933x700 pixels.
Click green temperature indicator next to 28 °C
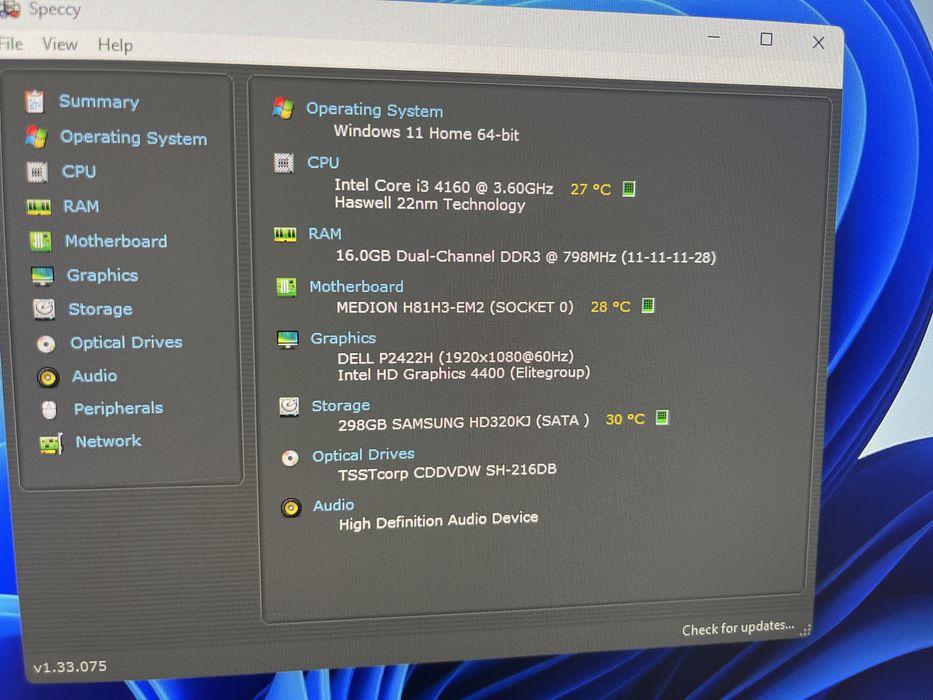coord(648,305)
